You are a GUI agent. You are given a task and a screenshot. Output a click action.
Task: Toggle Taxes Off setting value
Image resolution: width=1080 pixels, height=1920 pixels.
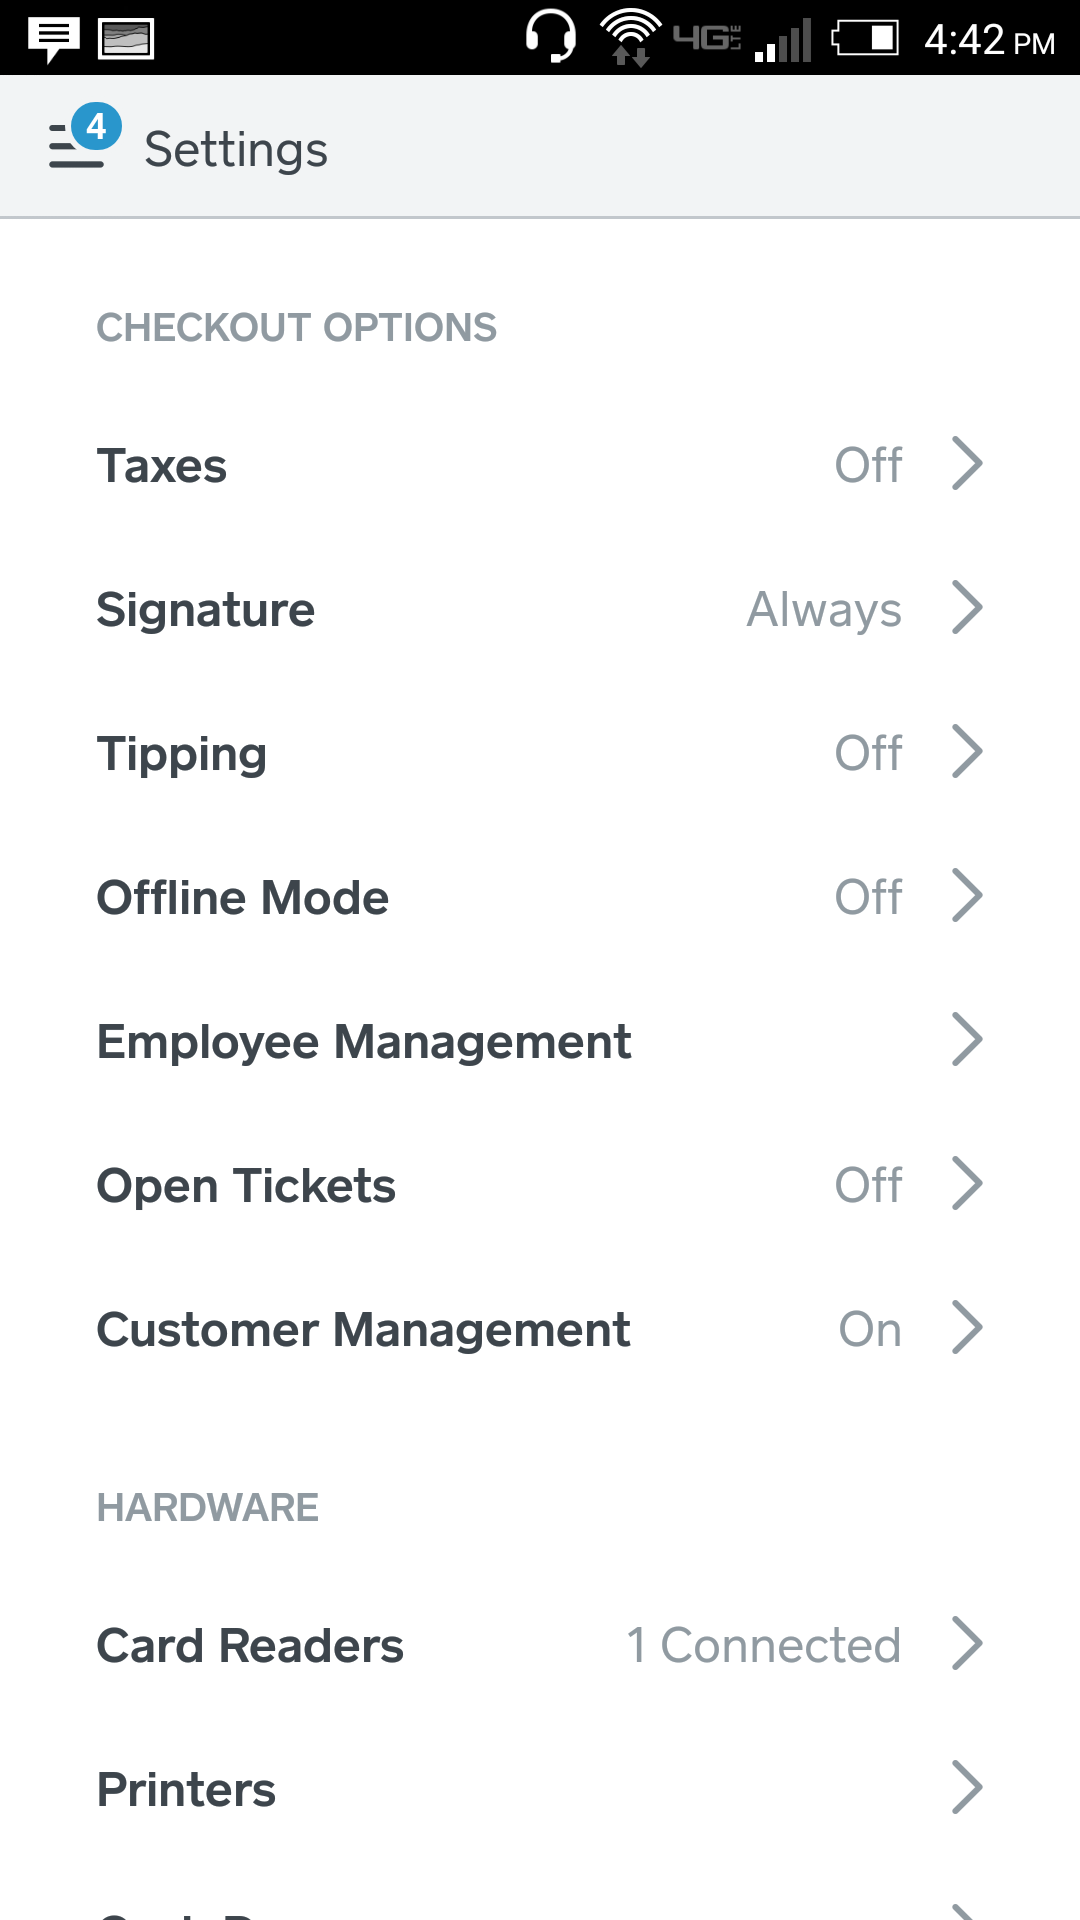pos(868,465)
